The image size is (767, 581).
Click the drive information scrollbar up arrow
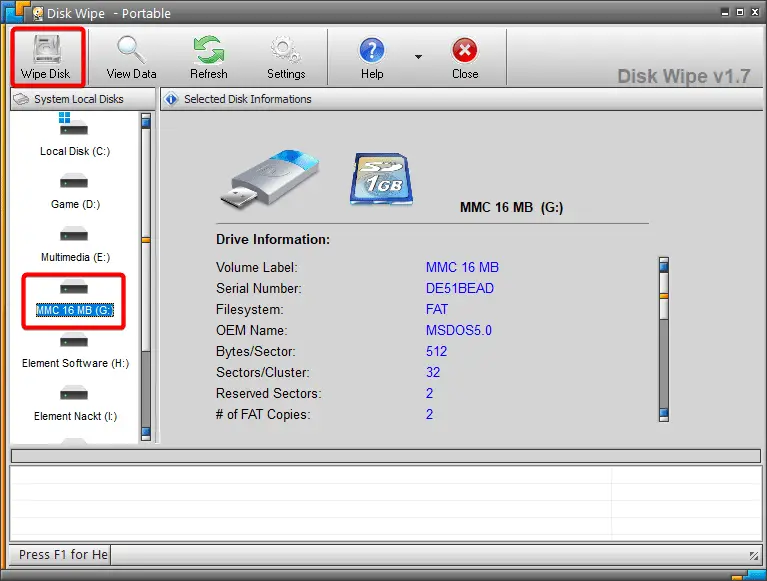pyautogui.click(x=664, y=266)
